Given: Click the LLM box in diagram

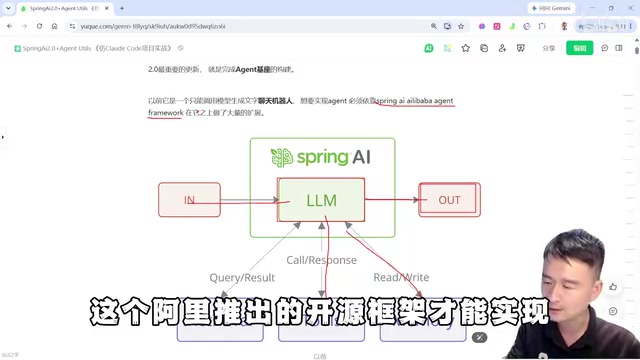Looking at the screenshot, I should click(321, 200).
